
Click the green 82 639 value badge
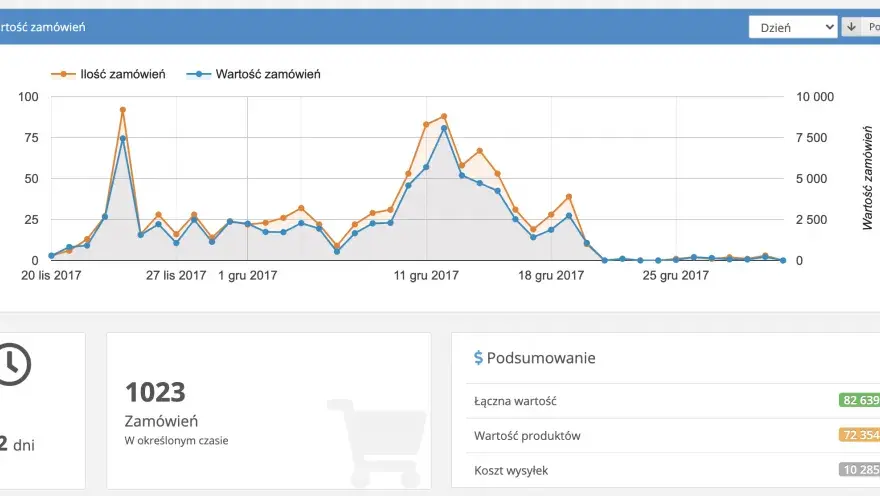point(859,400)
